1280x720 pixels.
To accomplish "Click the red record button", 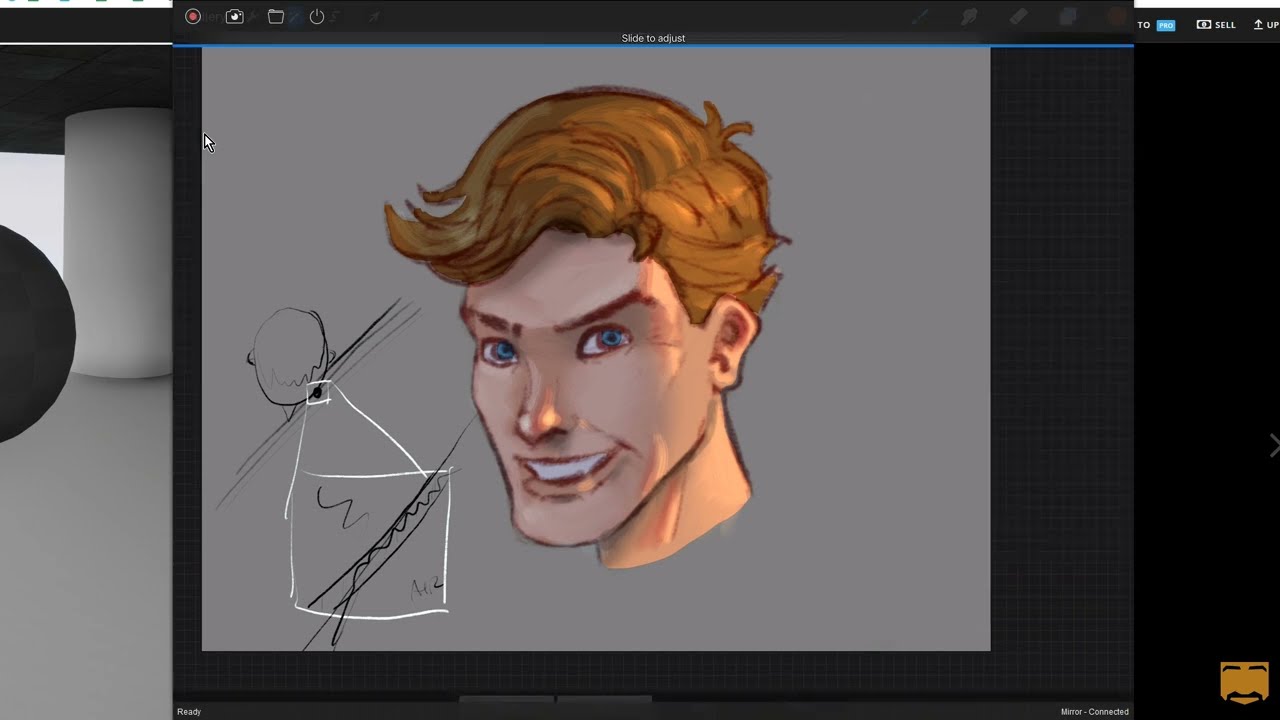I will click(193, 16).
